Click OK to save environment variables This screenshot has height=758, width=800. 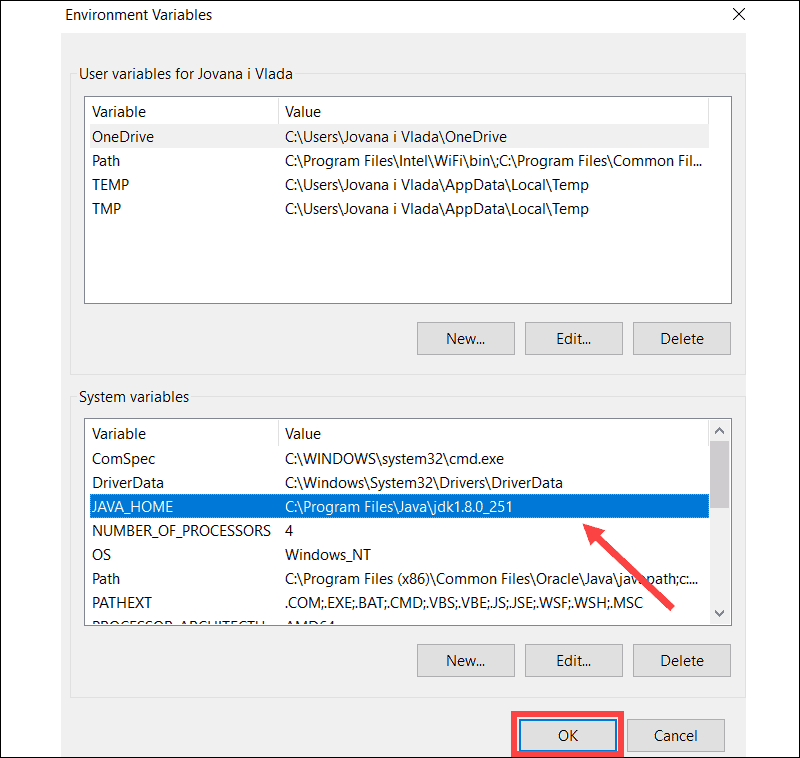click(x=567, y=735)
